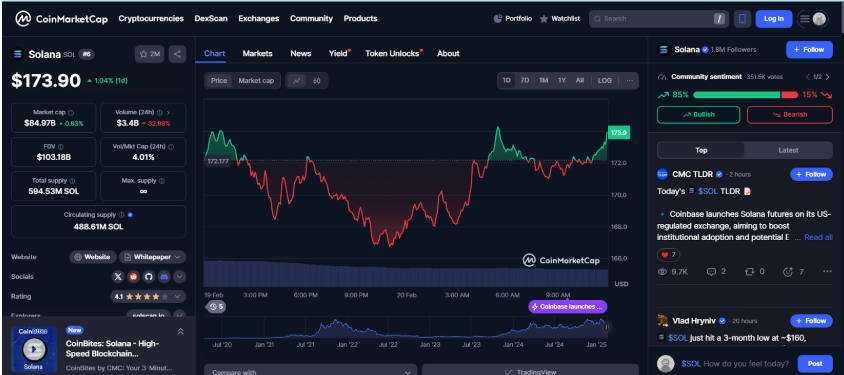The width and height of the screenshot is (844, 375).
Task: Switch feed to Latest
Action: click(x=788, y=151)
